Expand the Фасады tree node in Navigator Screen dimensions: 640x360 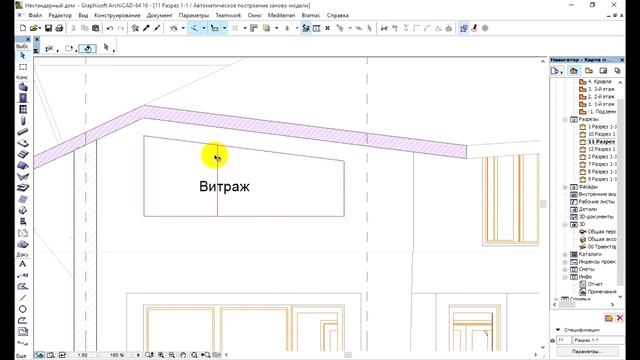565,187
